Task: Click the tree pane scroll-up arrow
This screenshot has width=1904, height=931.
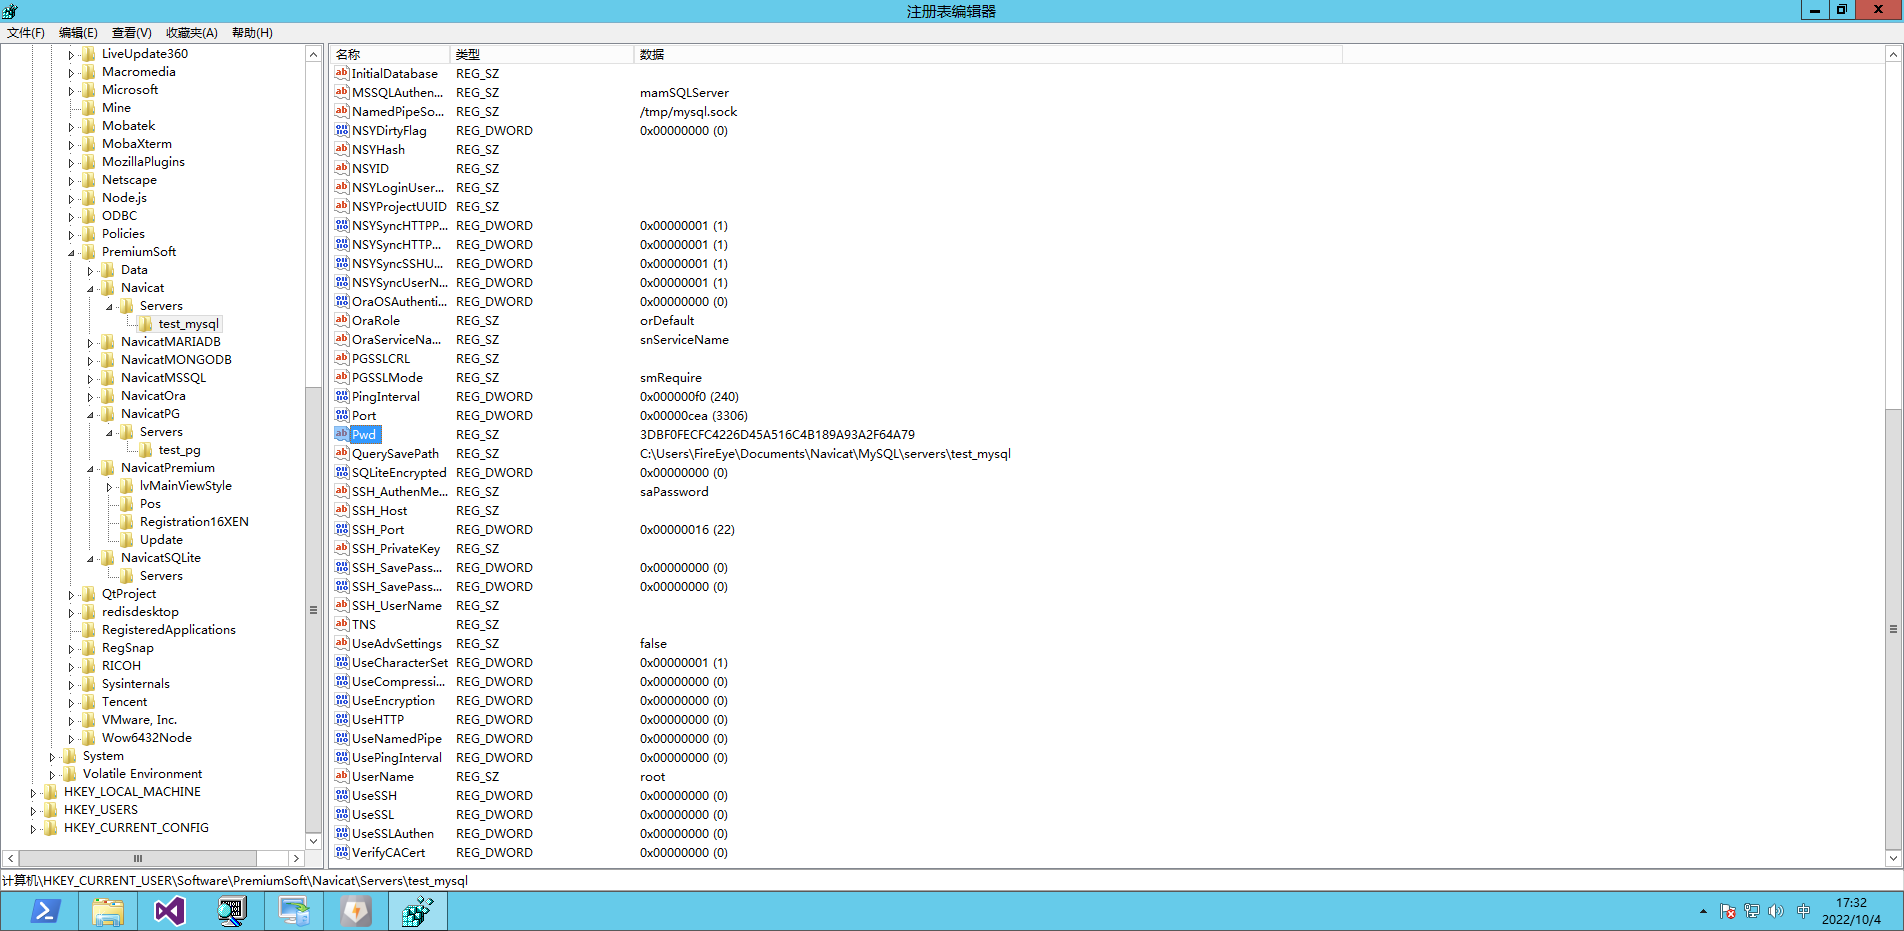Action: [313, 55]
